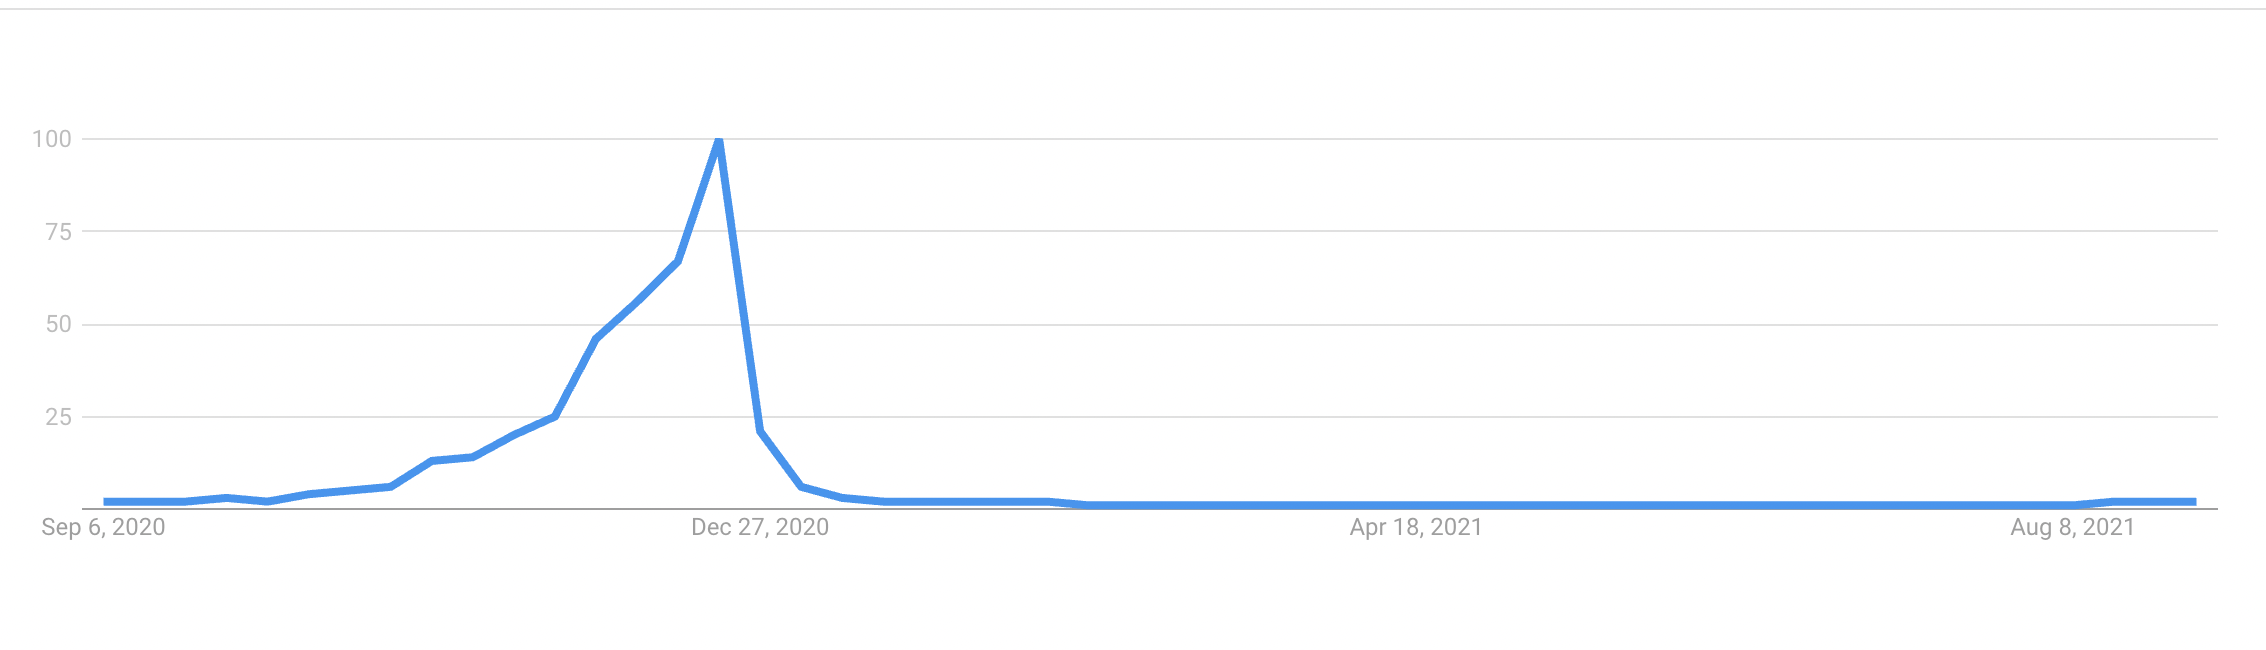This screenshot has width=2266, height=650.
Task: Click the 75 value on the y-axis
Action: pyautogui.click(x=59, y=232)
